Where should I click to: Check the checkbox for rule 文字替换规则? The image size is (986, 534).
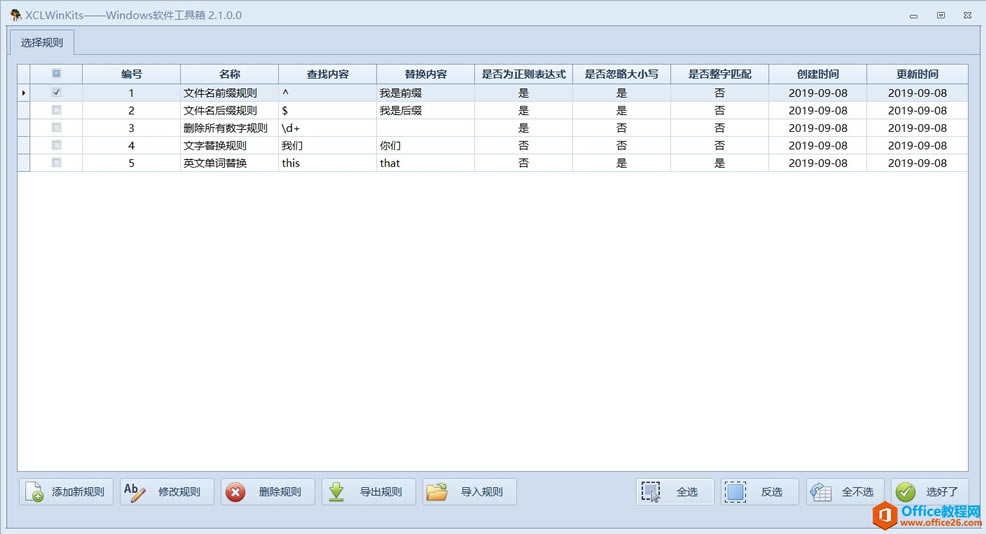[x=57, y=145]
